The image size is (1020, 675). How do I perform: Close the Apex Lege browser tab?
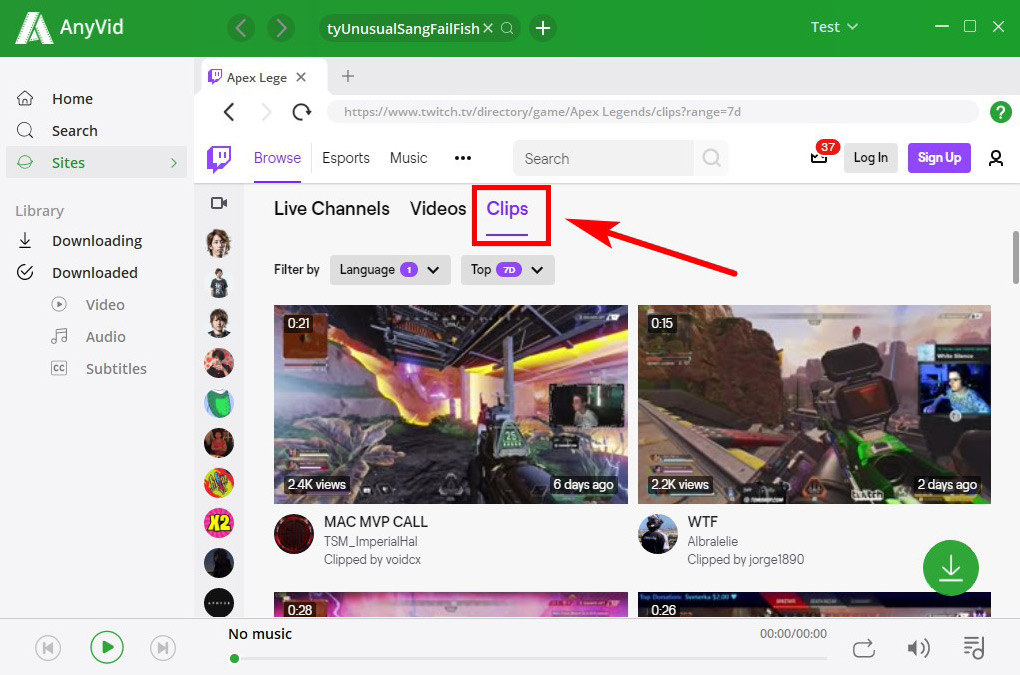(301, 77)
